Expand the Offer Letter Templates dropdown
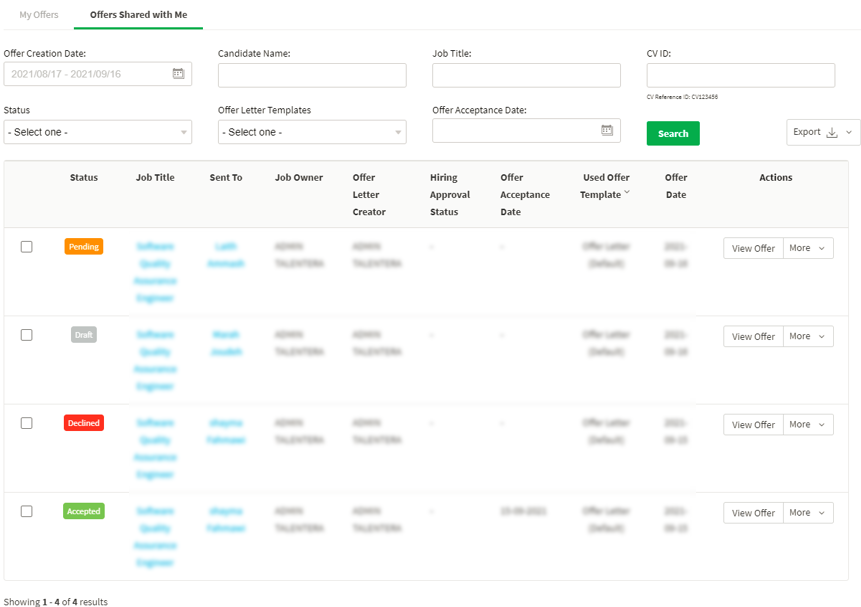Viewport: 861px width, 607px height. click(312, 132)
